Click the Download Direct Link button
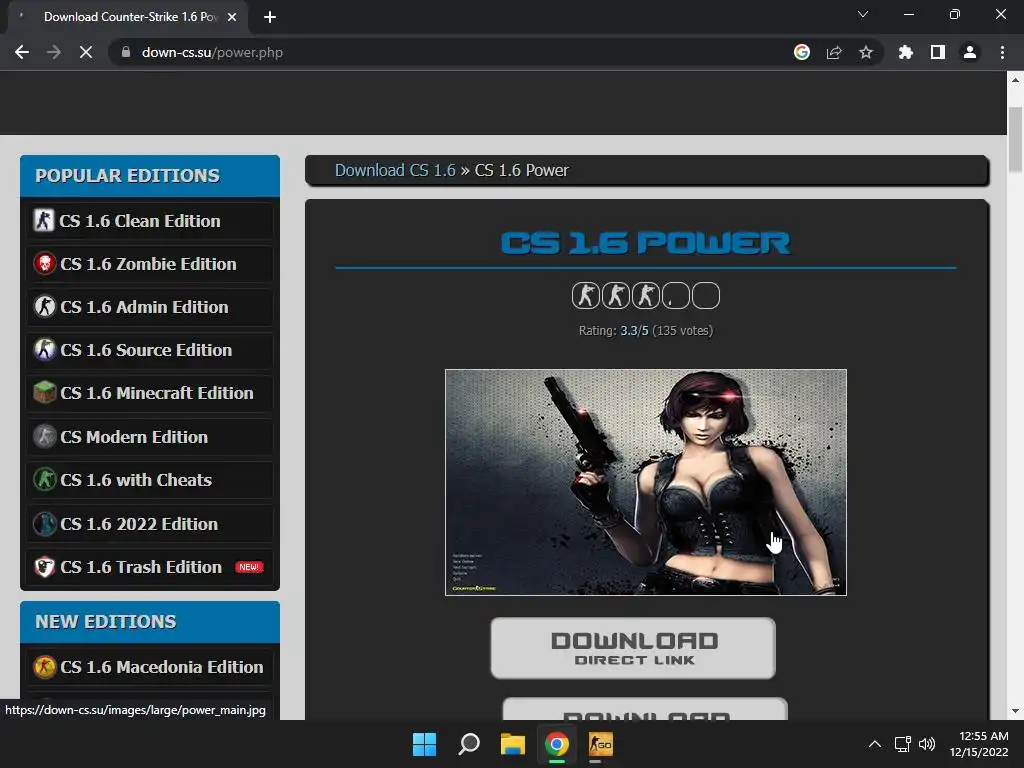 click(633, 648)
